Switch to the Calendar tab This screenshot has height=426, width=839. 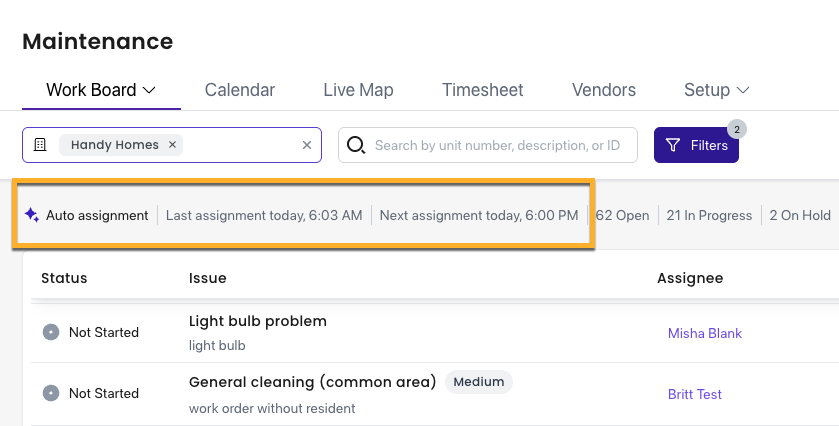[240, 90]
